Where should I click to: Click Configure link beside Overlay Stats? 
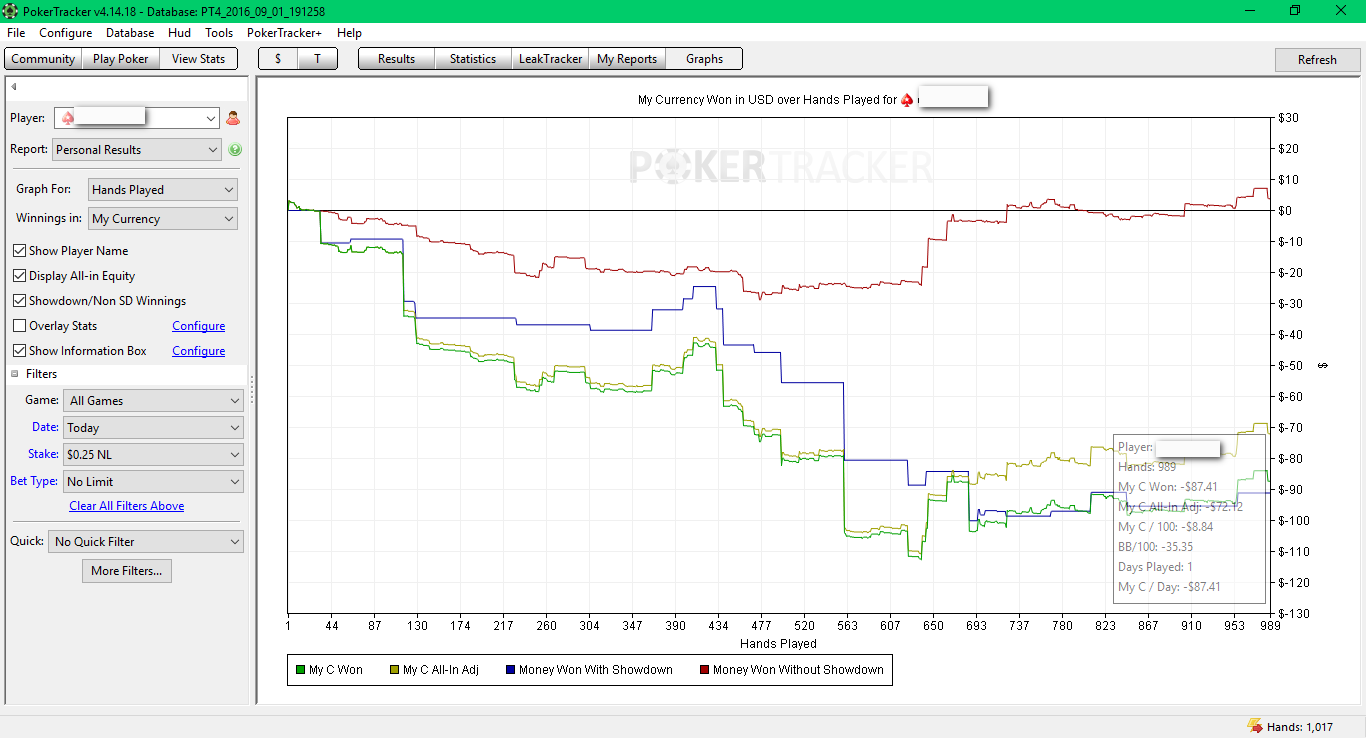point(199,326)
